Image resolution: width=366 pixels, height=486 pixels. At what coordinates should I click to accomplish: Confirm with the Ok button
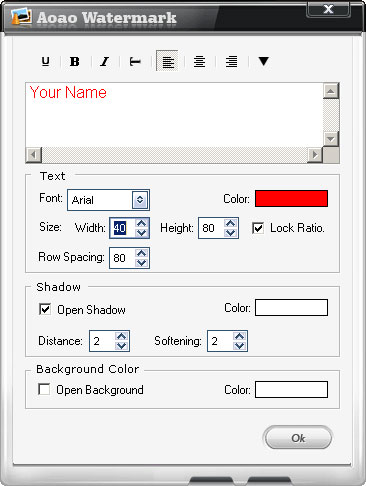pos(298,438)
